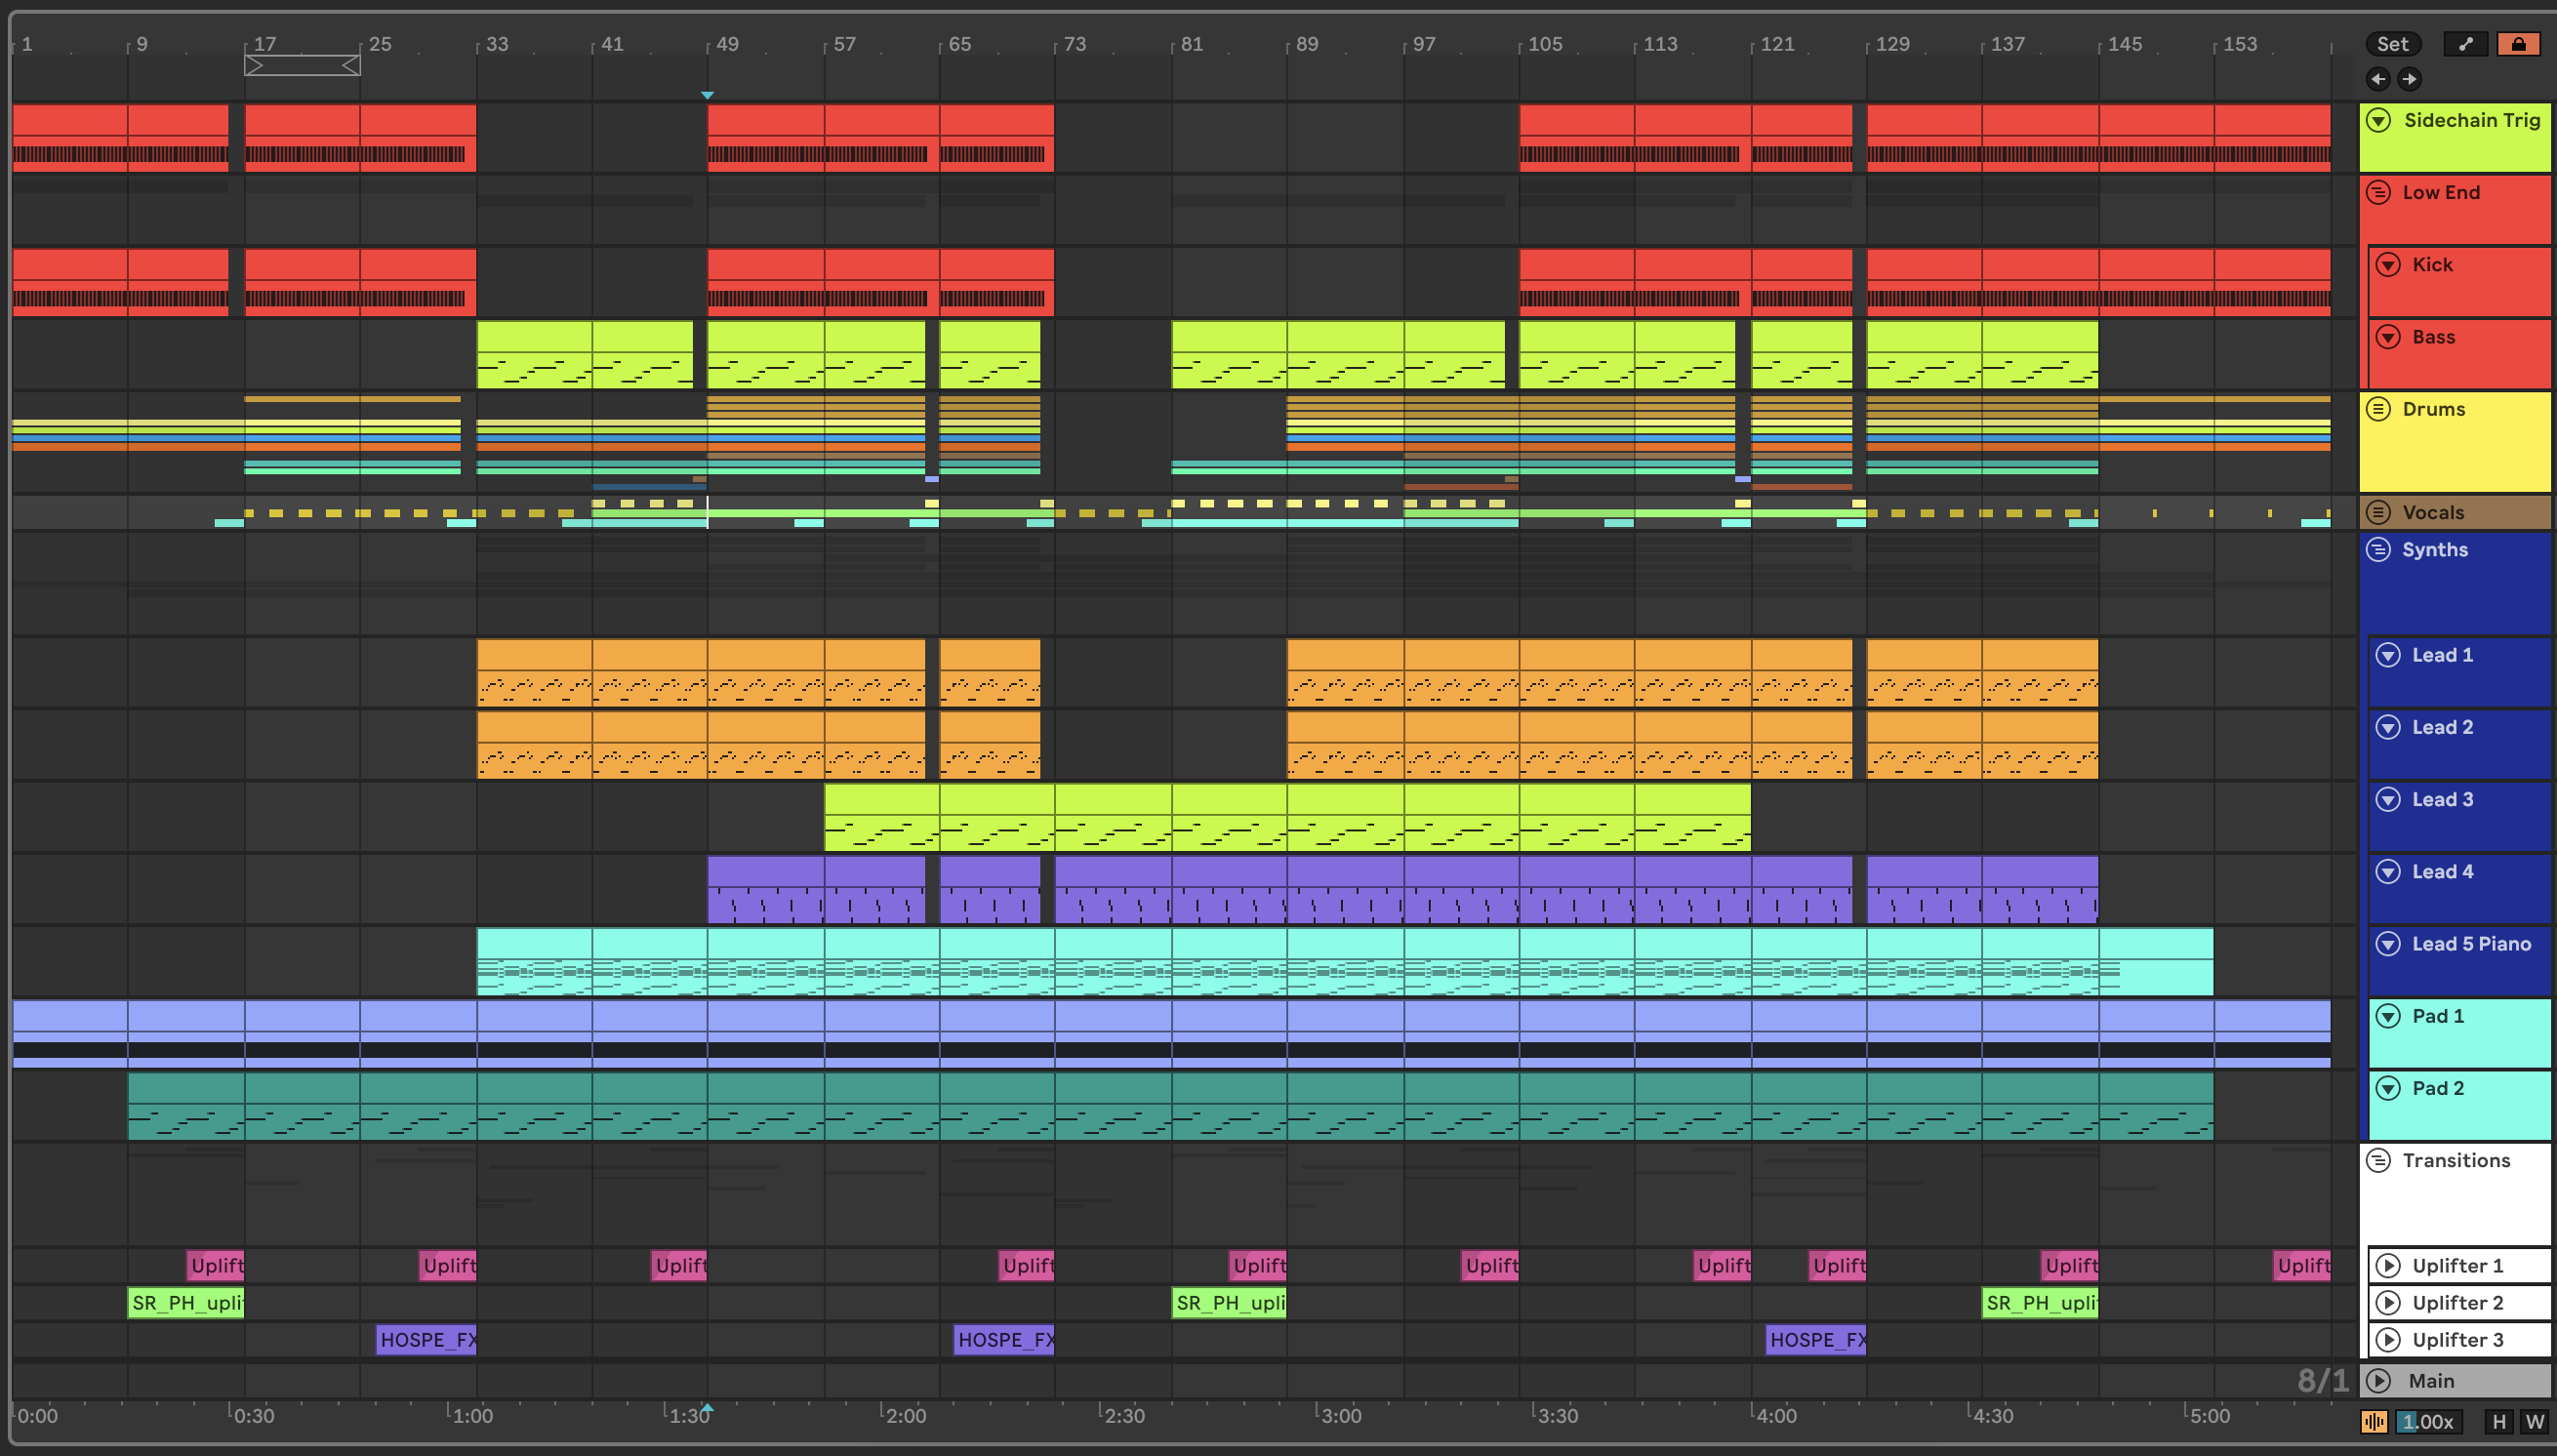The height and width of the screenshot is (1456, 2557).
Task: Unfold the Uplifter 2 track arrow
Action: [x=2388, y=1302]
